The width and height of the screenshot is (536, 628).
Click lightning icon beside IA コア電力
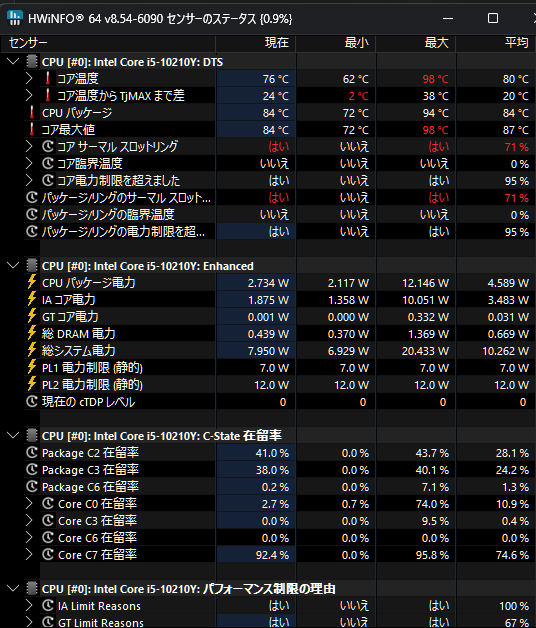pyautogui.click(x=32, y=299)
